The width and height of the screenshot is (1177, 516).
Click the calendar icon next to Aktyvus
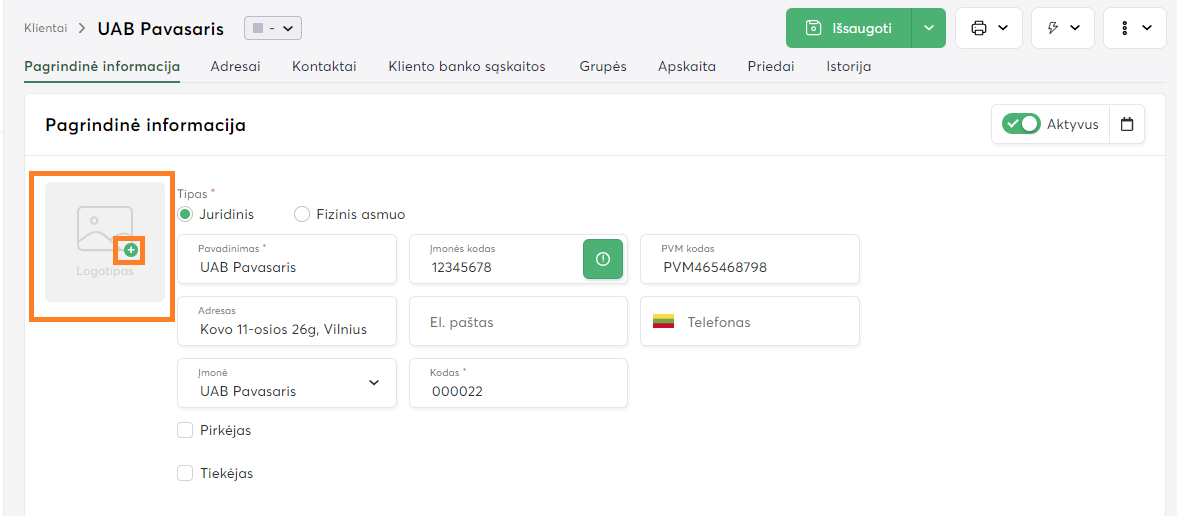coord(1127,125)
